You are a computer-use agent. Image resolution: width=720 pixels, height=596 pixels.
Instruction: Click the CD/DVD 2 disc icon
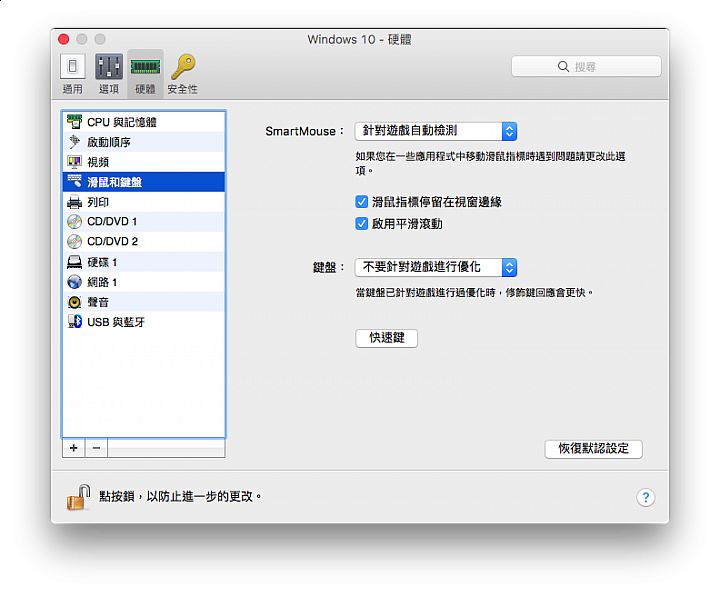click(x=74, y=241)
